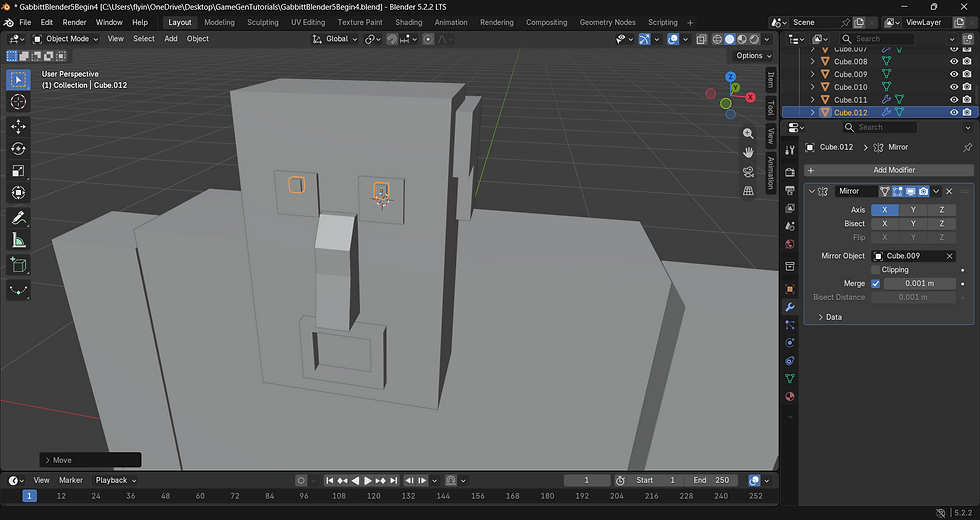This screenshot has height=520, width=980.
Task: Disable Cube.010 render camera icon
Action: pos(967,87)
